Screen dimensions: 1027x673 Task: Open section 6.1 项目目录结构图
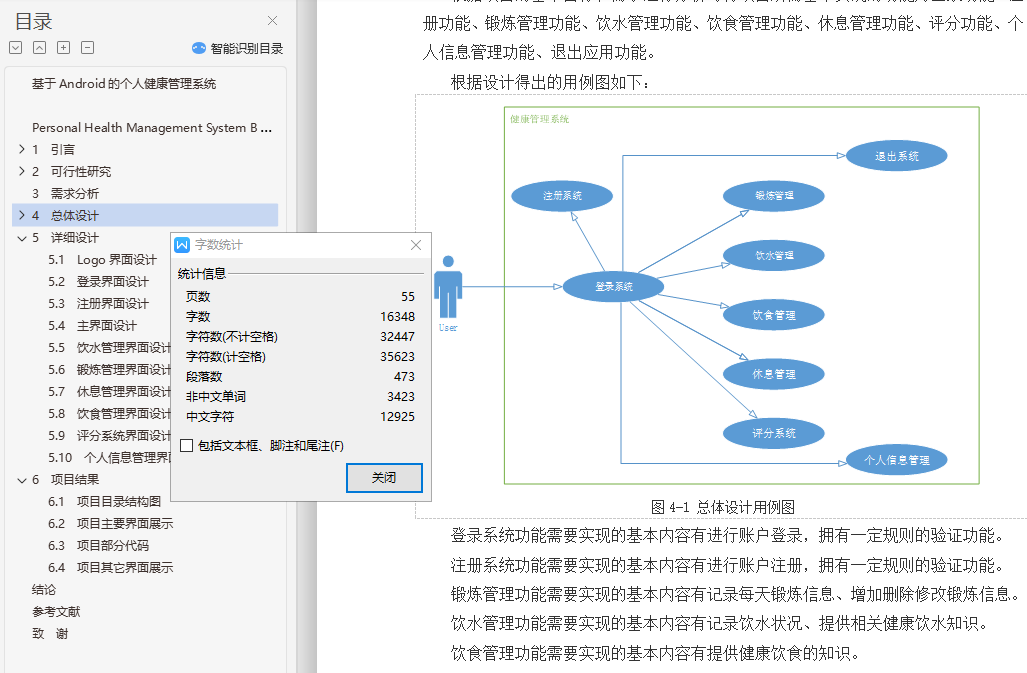tap(104, 501)
